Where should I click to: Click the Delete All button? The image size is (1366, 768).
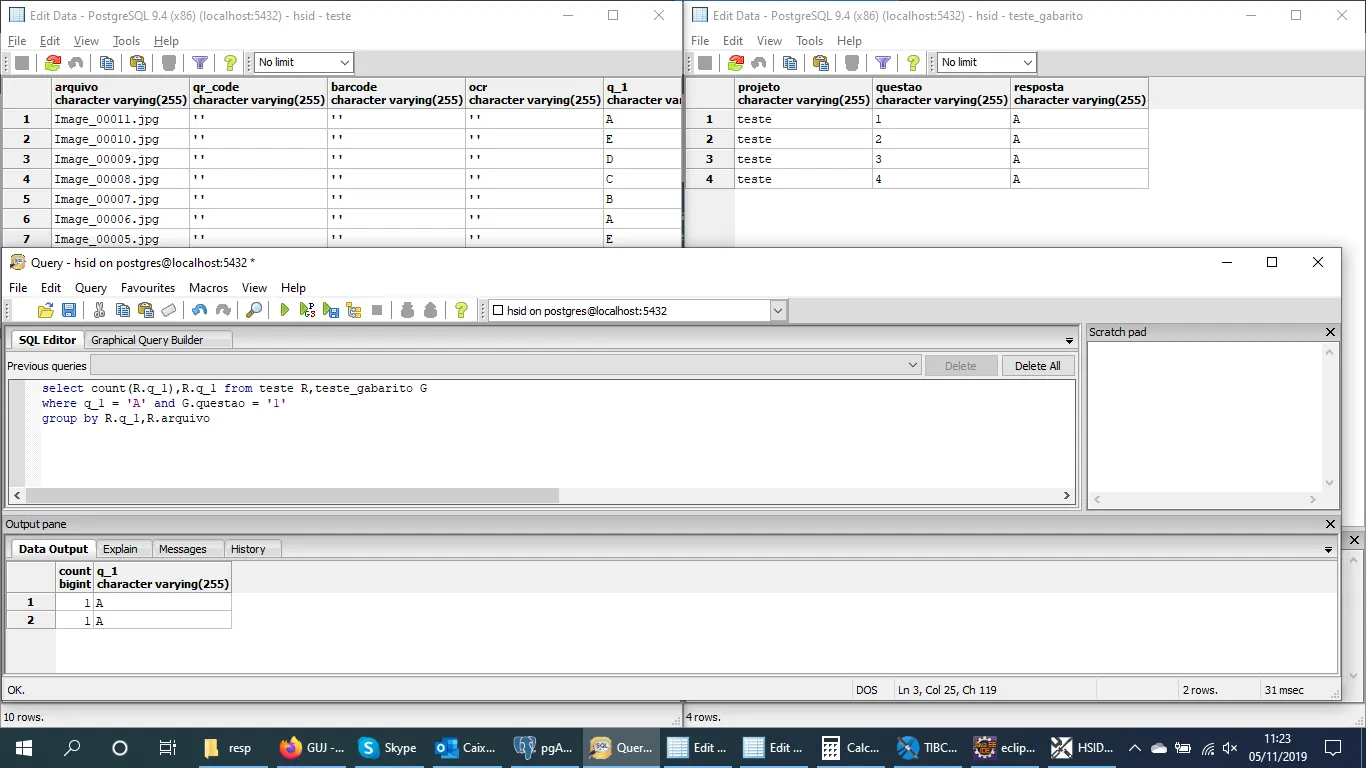point(1037,366)
